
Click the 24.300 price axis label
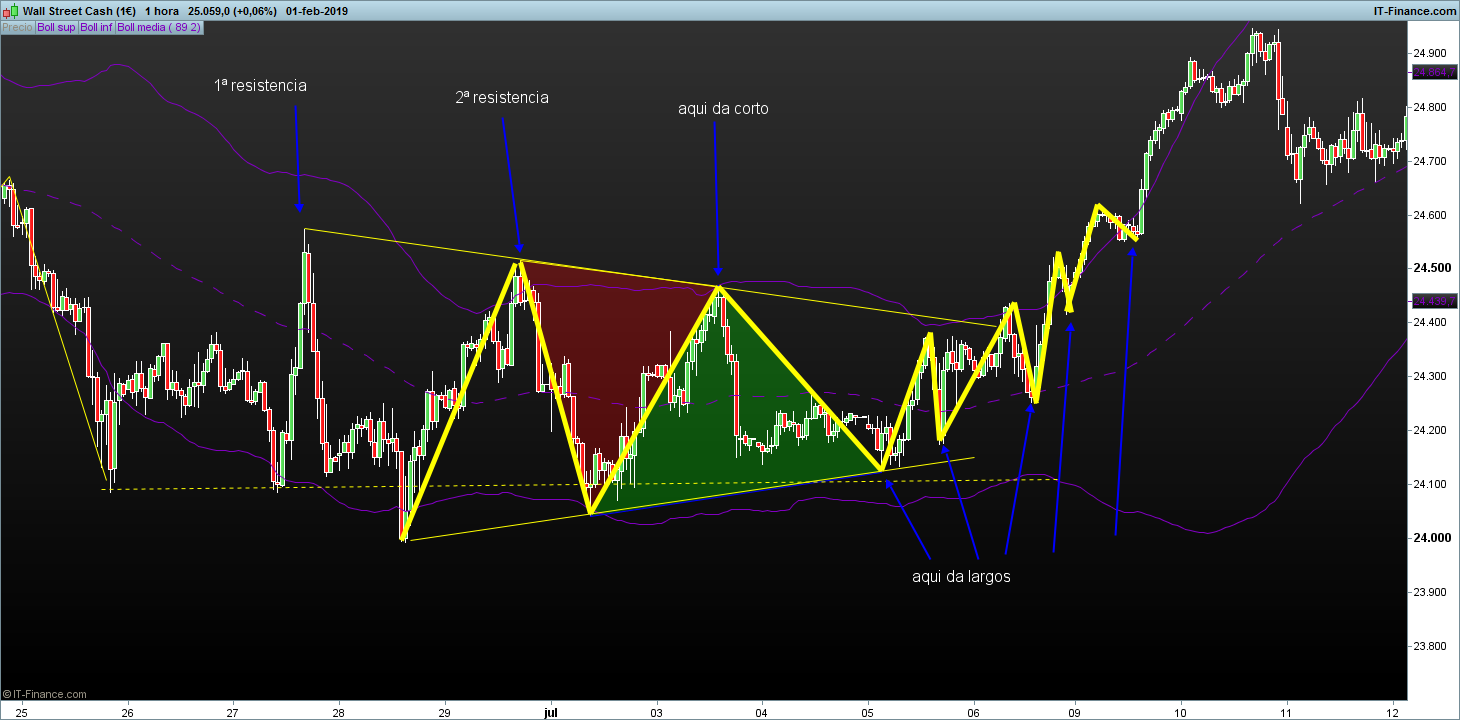pos(1429,377)
